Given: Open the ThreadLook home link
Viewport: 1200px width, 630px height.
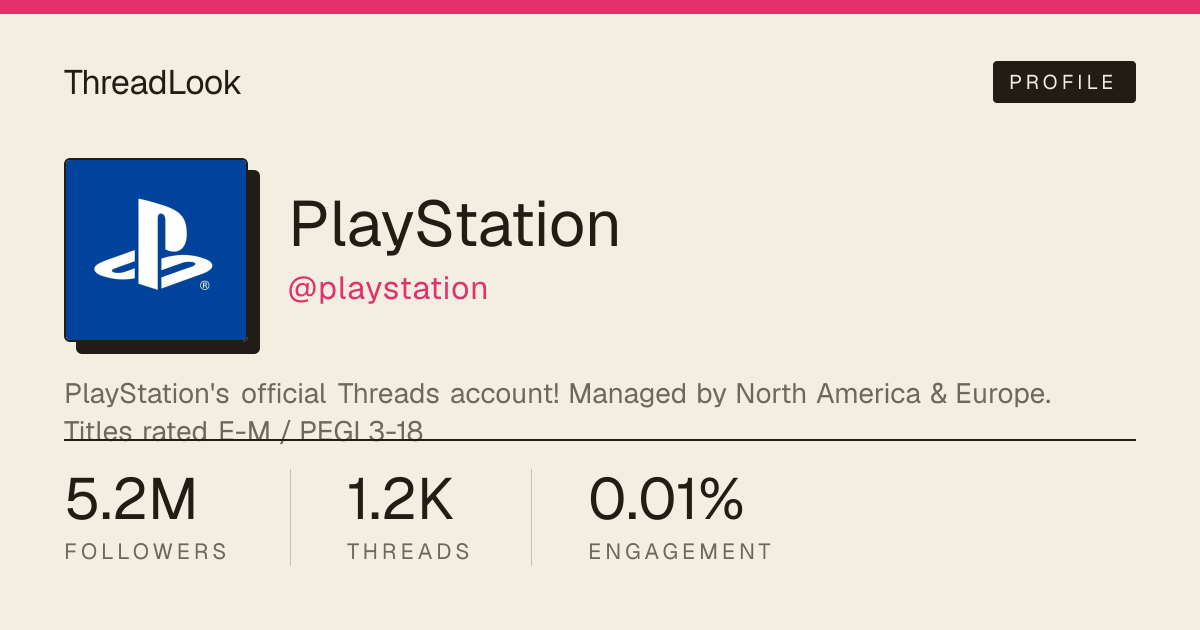Looking at the screenshot, I should click(x=152, y=83).
